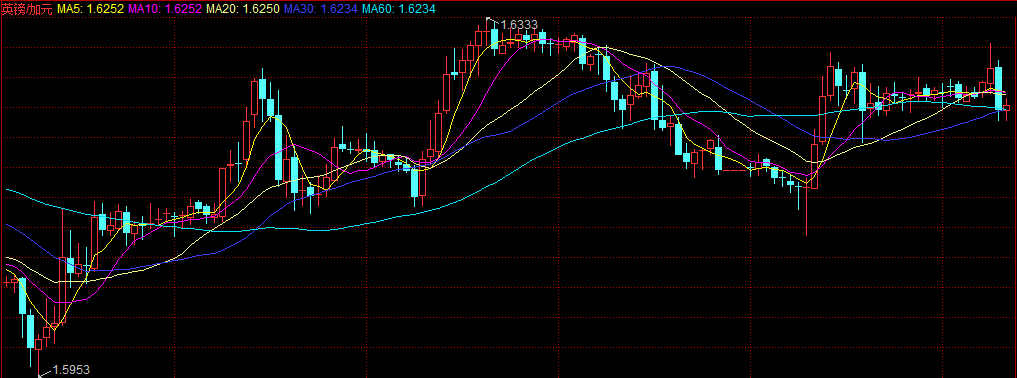
Task: Click the 英镑加元 chart title
Action: pyautogui.click(x=27, y=8)
